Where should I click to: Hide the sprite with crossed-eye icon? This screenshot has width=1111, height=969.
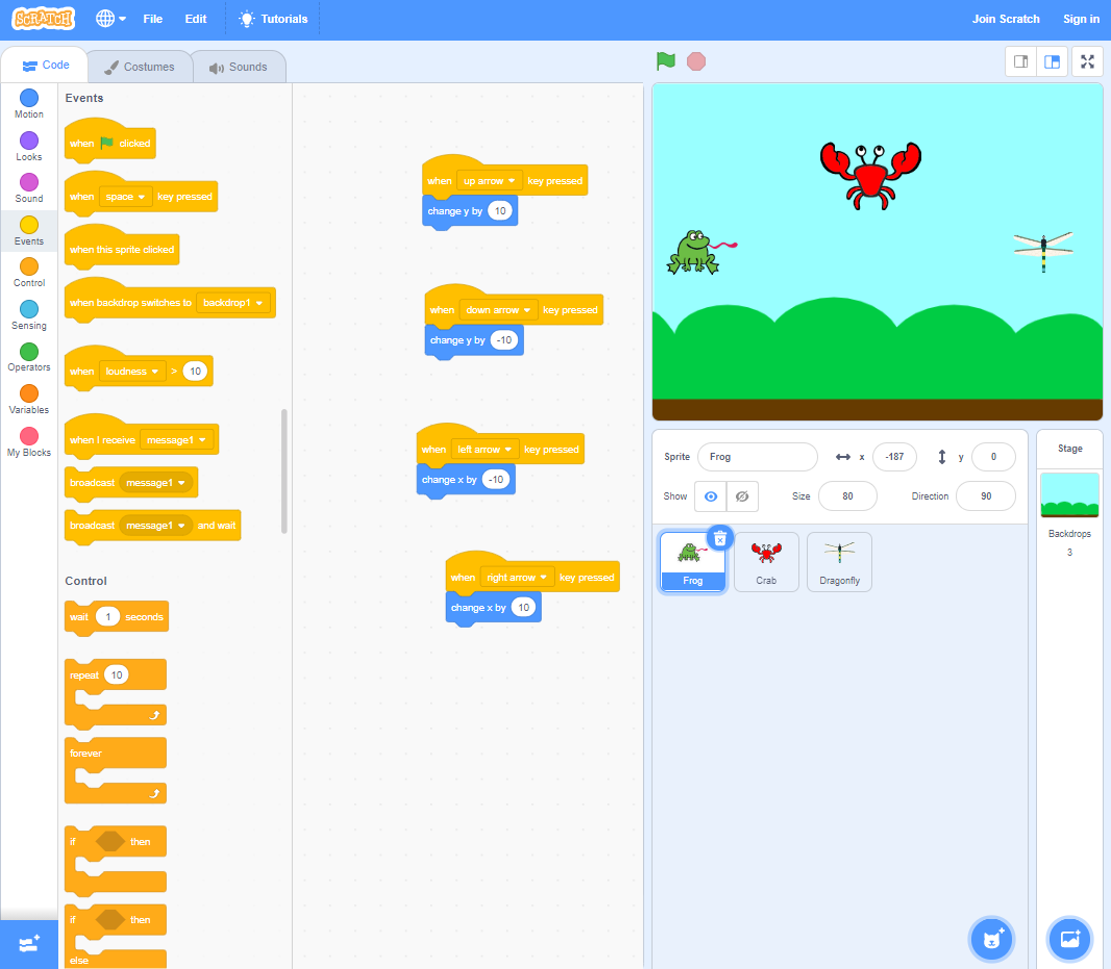tap(742, 496)
